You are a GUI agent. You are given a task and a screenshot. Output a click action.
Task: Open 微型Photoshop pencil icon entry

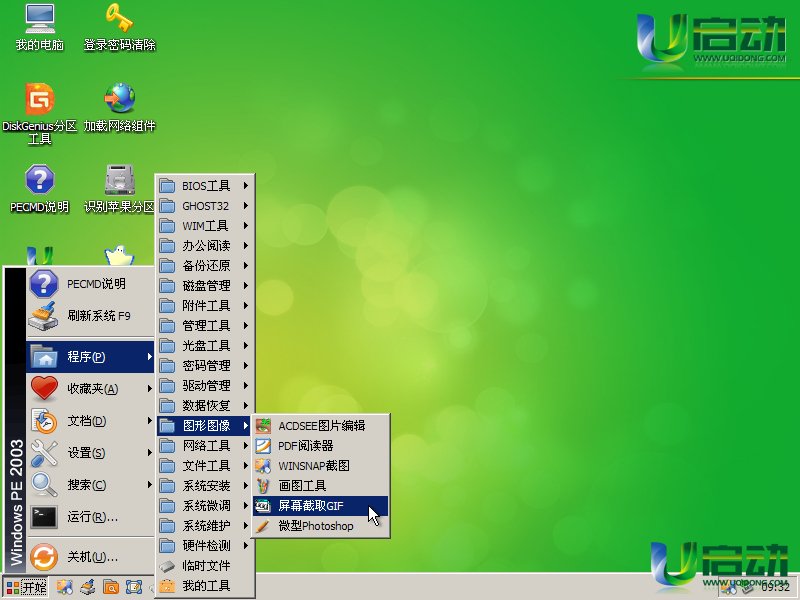(321, 526)
